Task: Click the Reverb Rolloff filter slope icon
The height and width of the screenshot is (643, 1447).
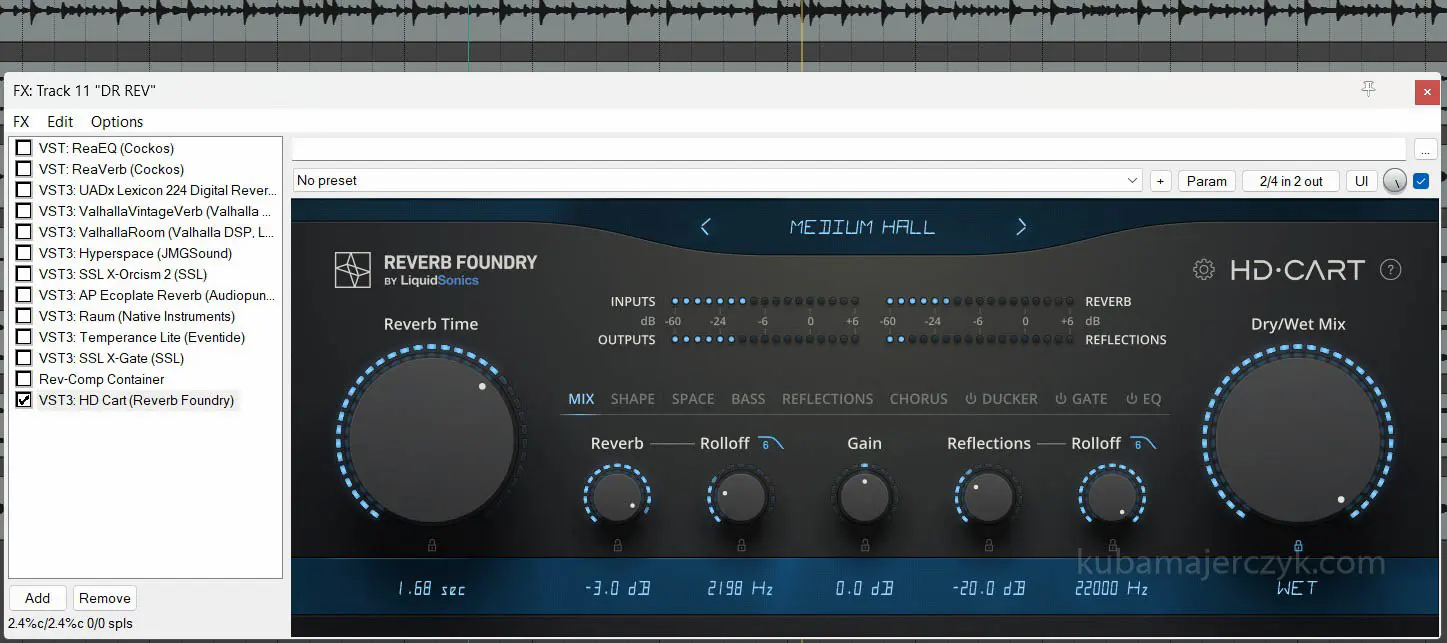Action: click(770, 444)
